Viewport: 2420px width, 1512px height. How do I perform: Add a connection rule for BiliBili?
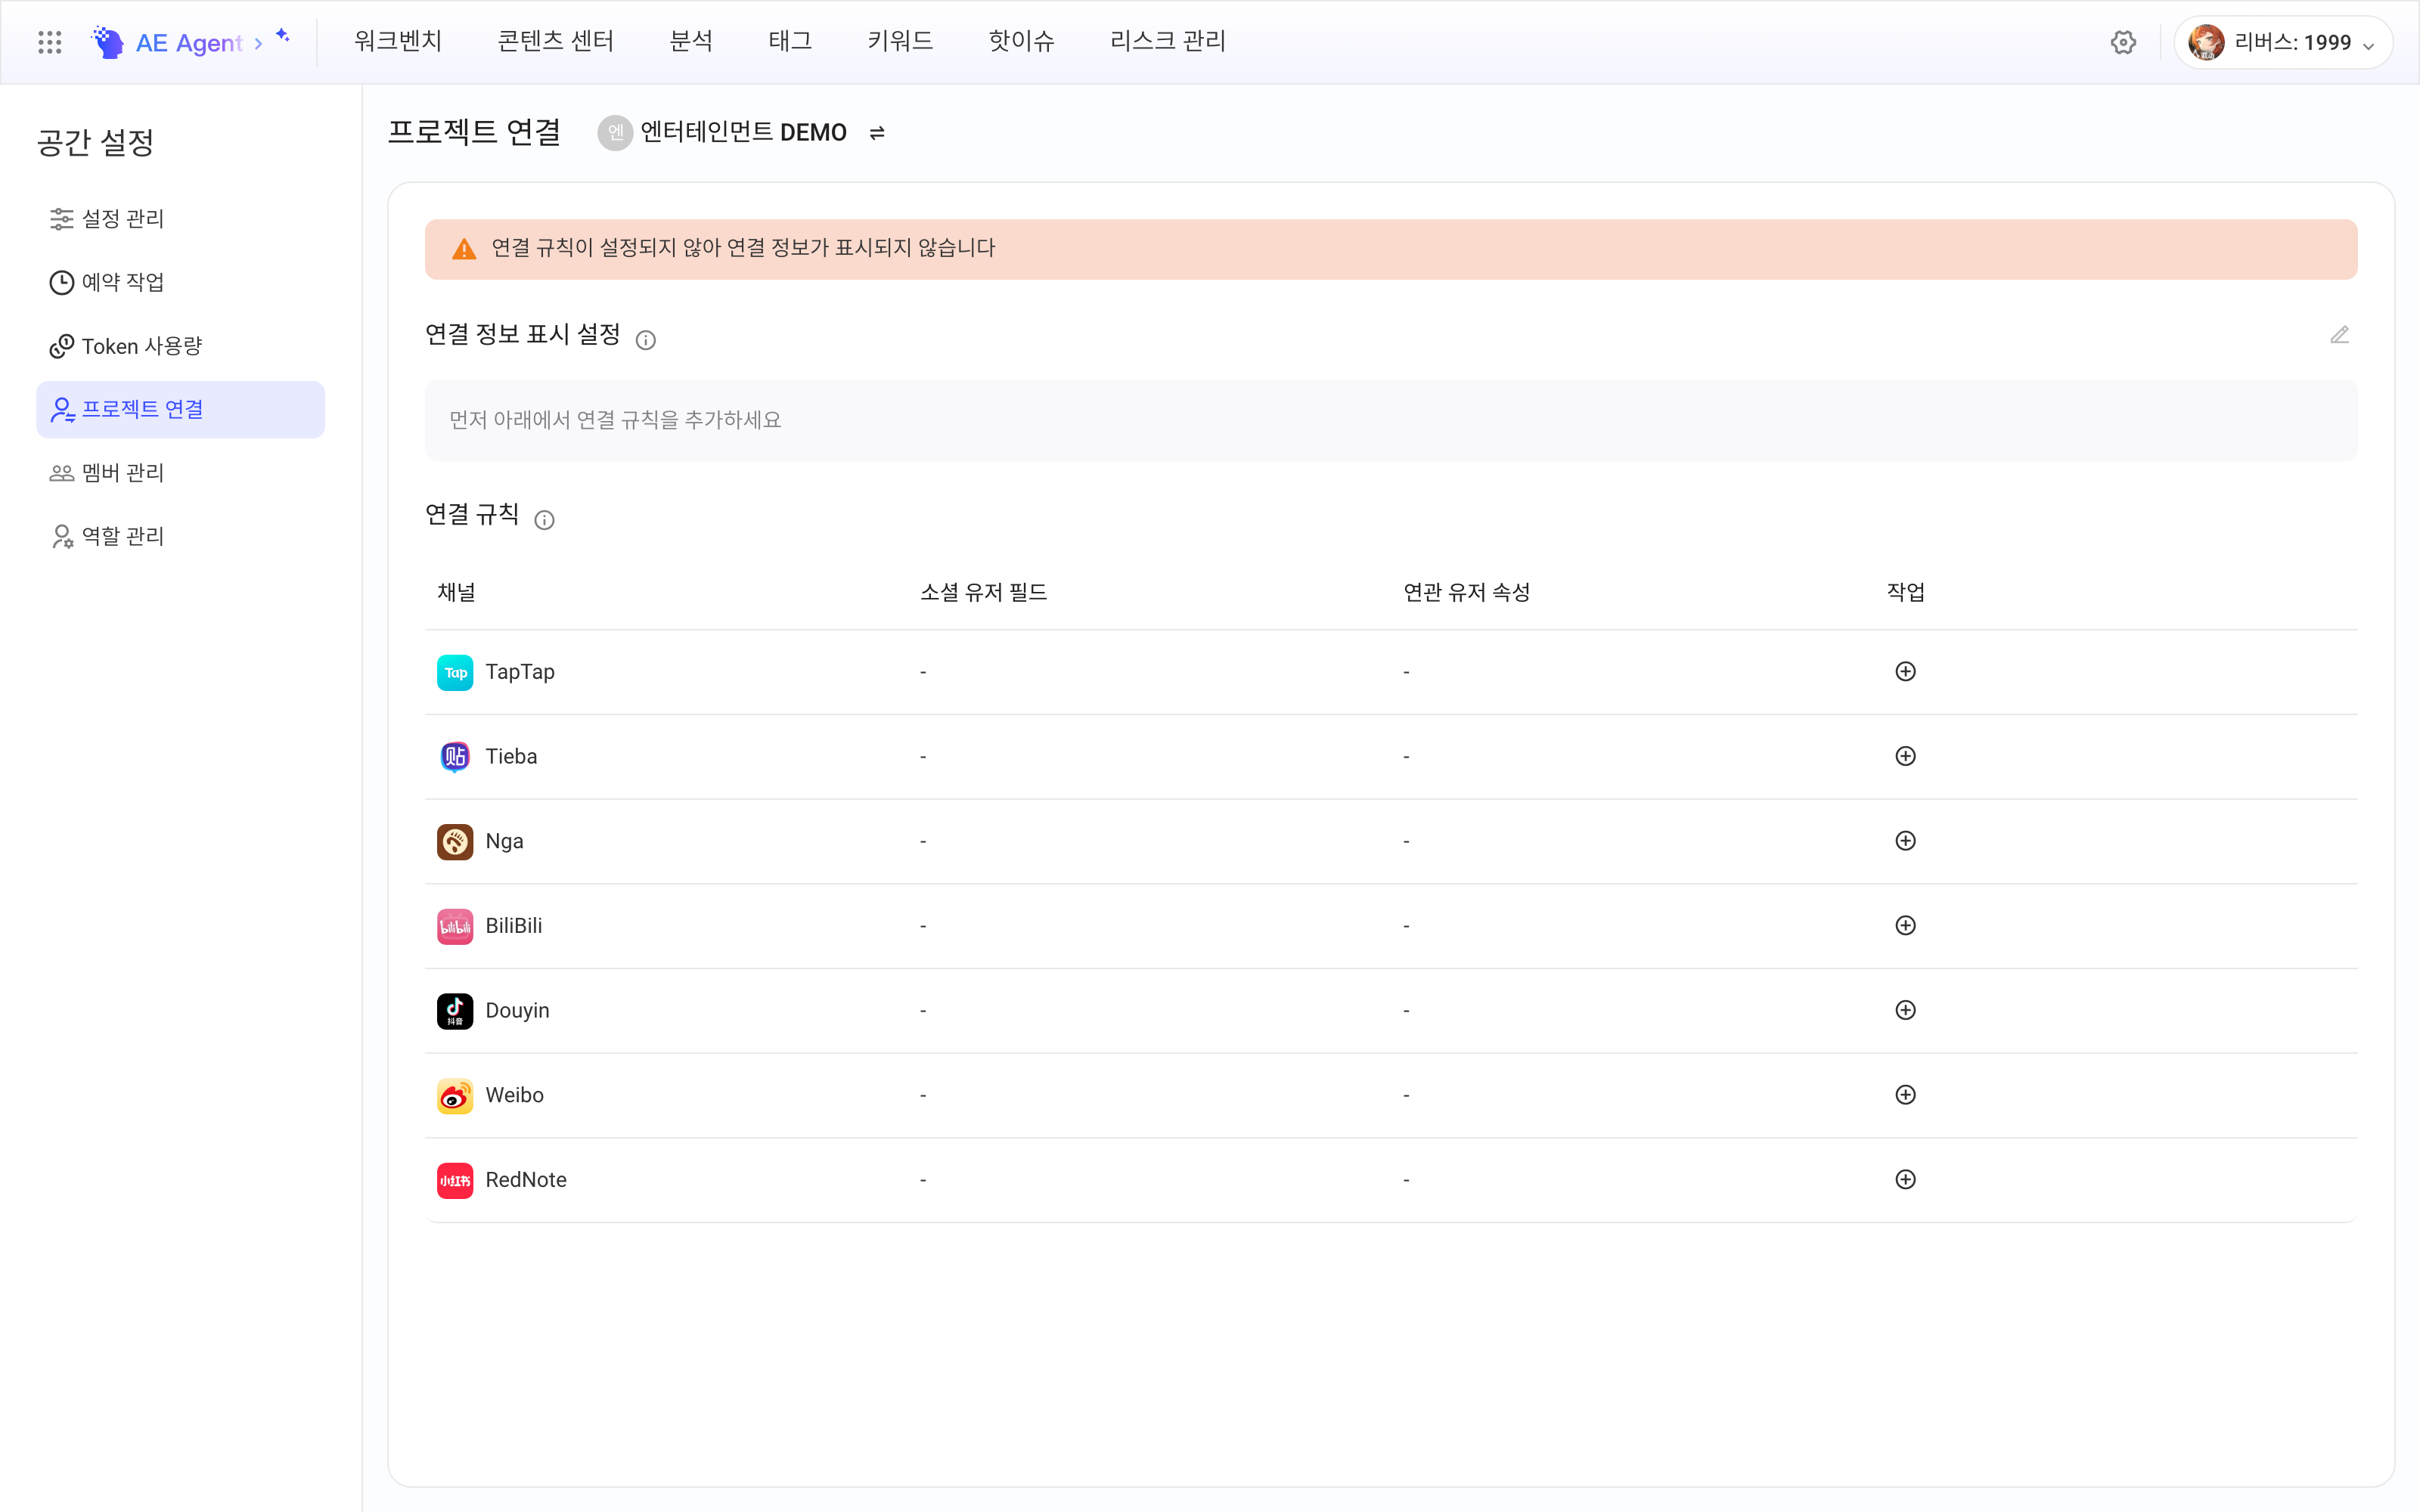point(1905,926)
